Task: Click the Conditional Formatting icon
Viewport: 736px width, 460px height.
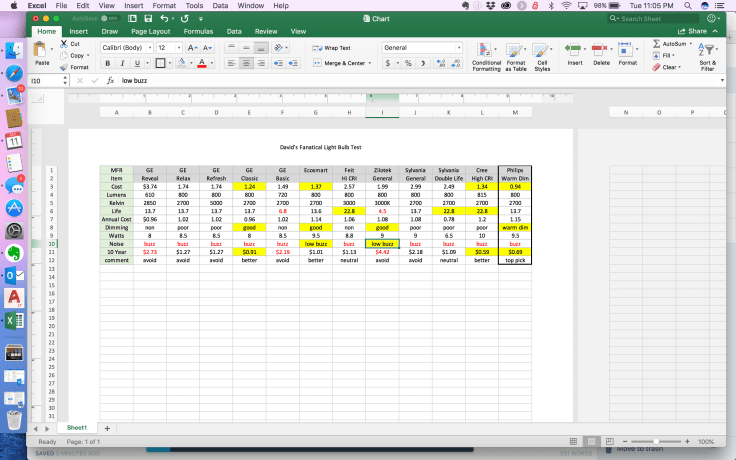Action: pyautogui.click(x=486, y=55)
